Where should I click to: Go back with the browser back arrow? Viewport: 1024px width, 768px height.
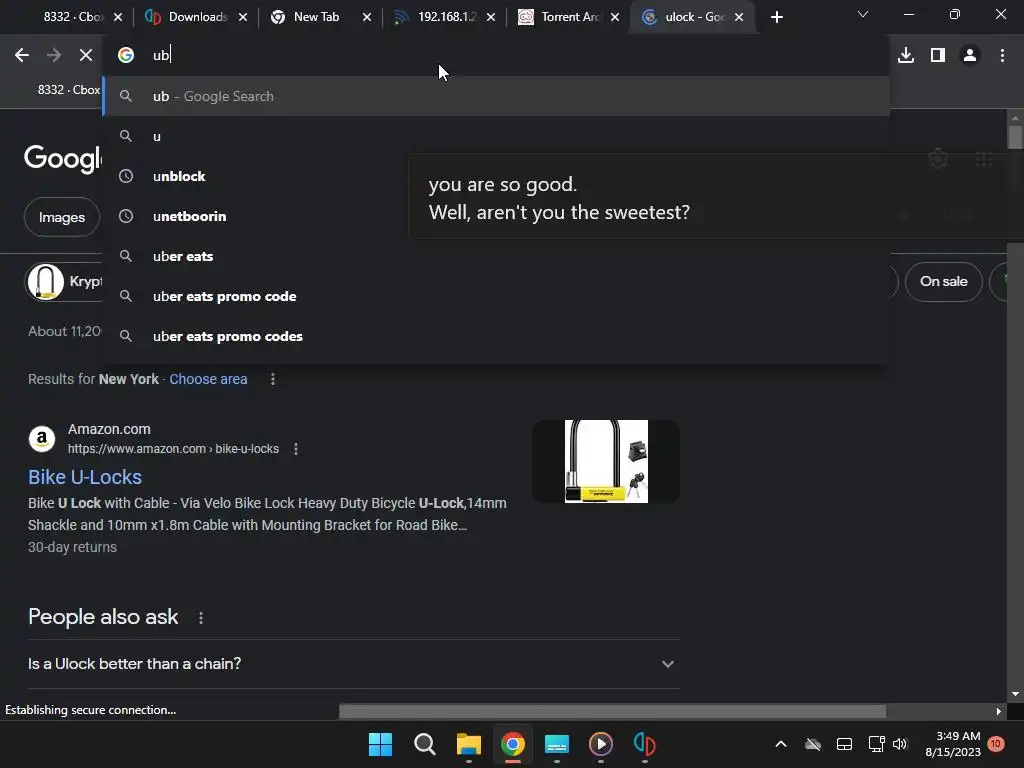pos(22,56)
